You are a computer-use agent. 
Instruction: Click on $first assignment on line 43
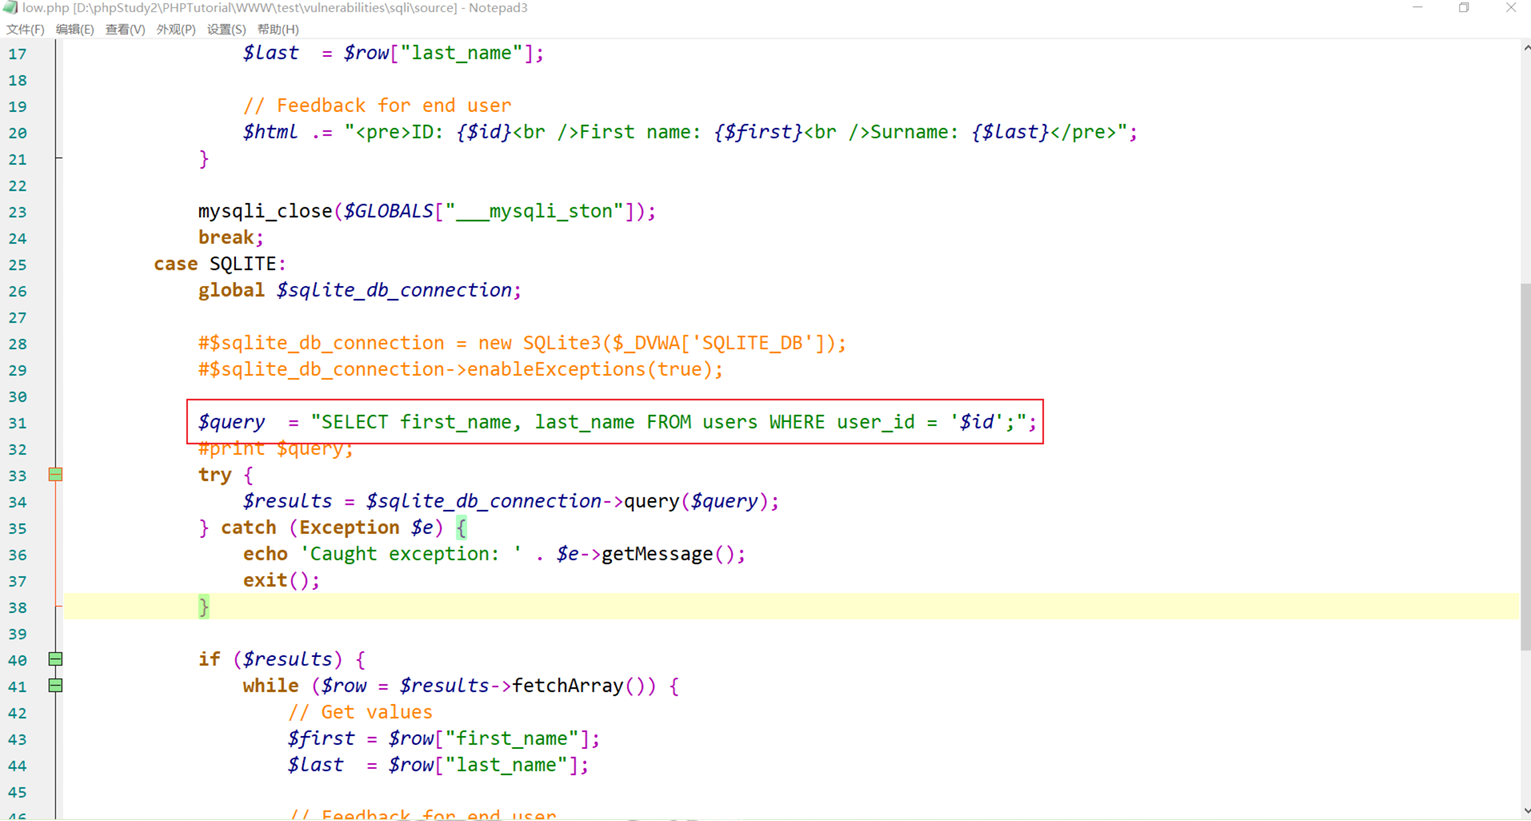pyautogui.click(x=444, y=738)
